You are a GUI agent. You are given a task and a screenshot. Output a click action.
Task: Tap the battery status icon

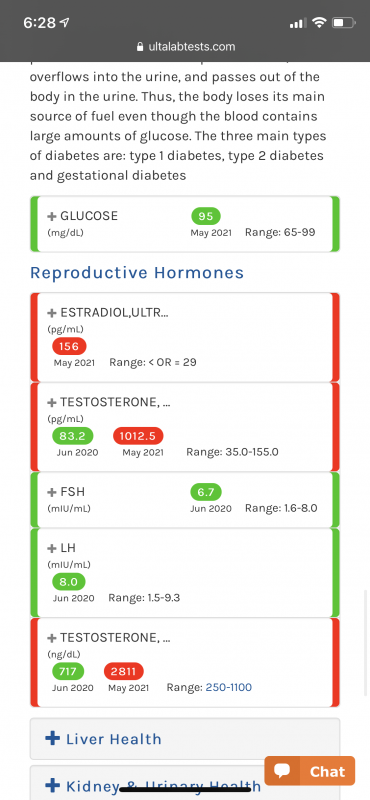point(343,23)
